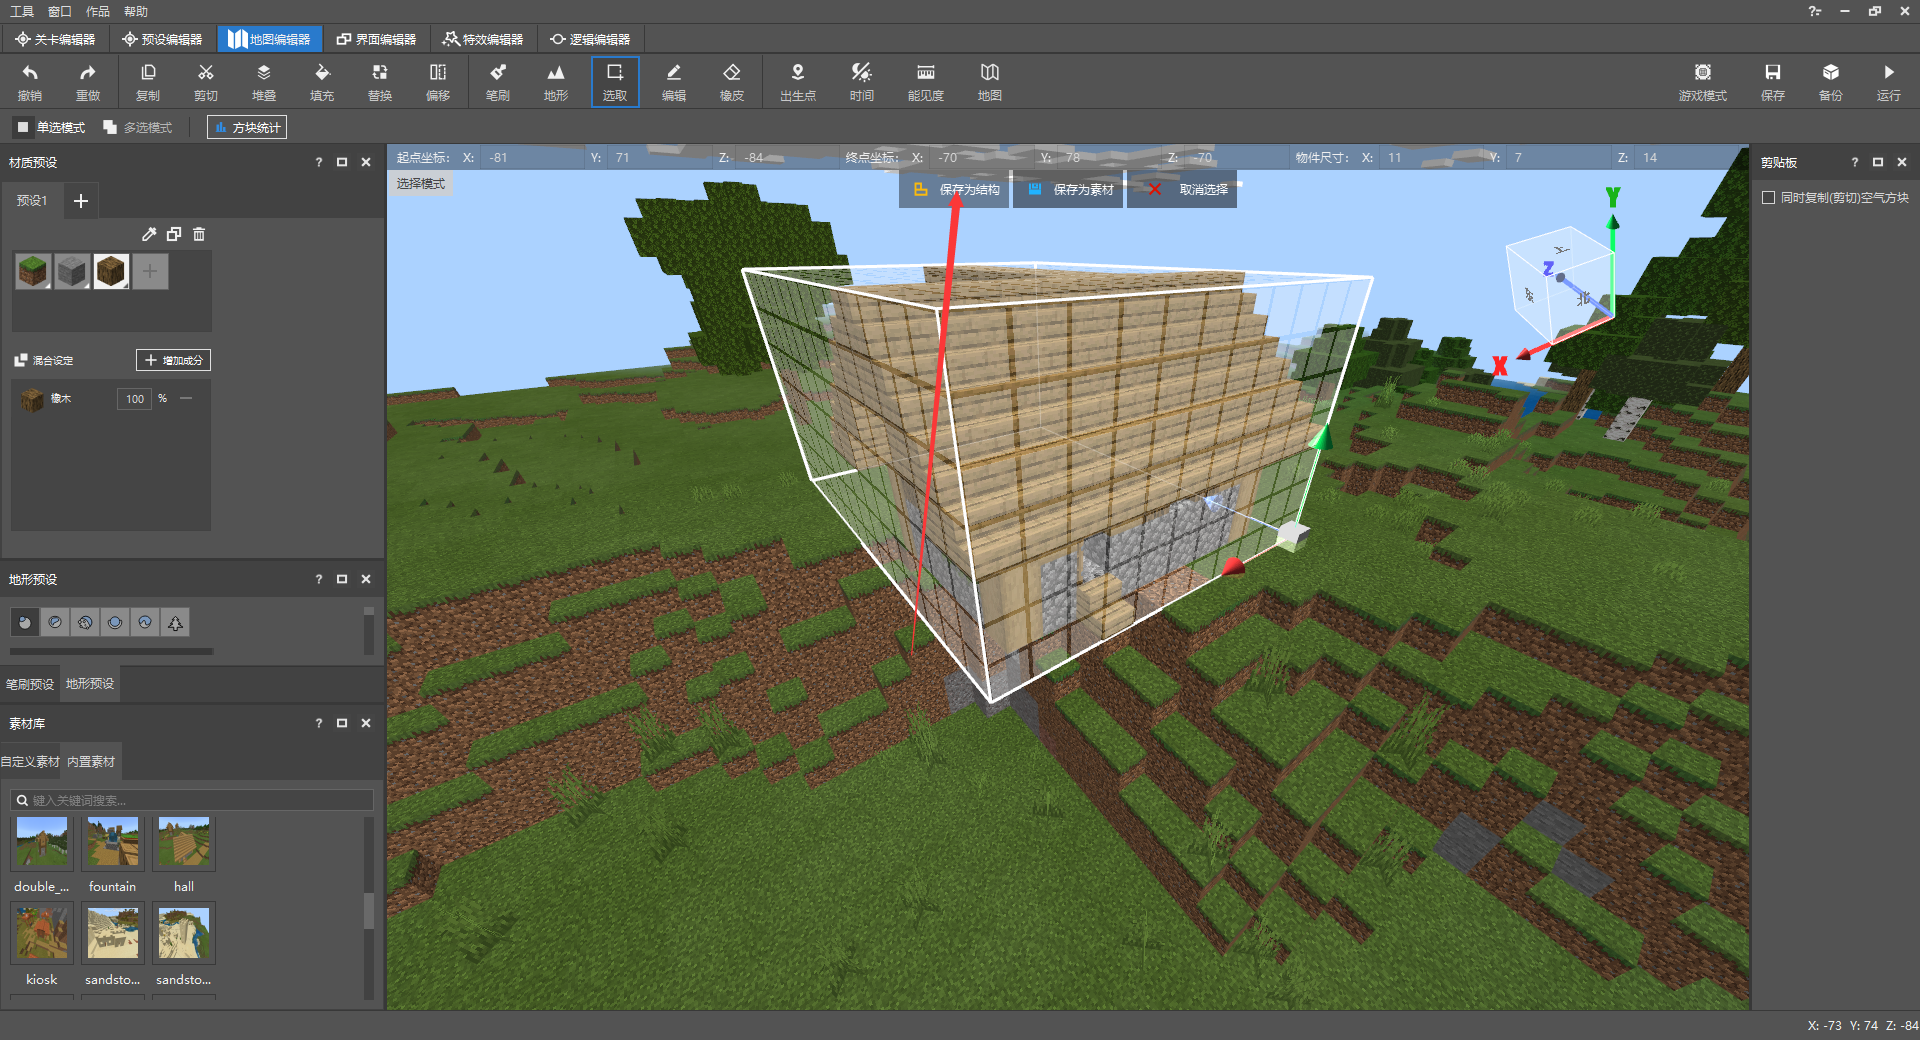Focus the asset library search box
This screenshot has height=1040, width=1920.
point(192,800)
